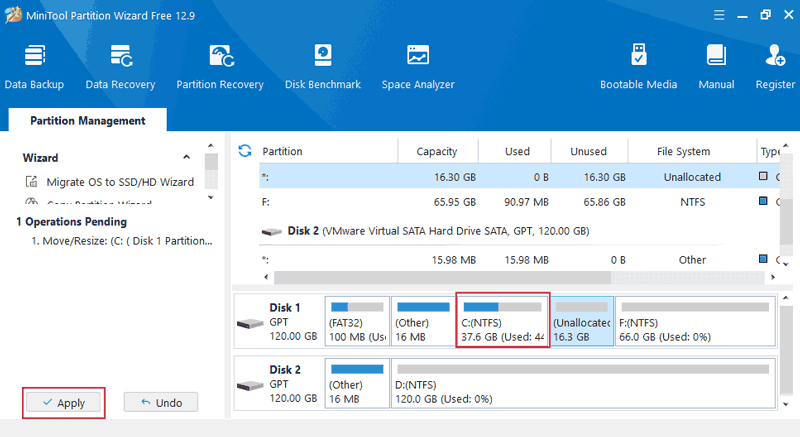800x437 pixels.
Task: Launch Data Recovery from toolbar
Action: pos(120,66)
